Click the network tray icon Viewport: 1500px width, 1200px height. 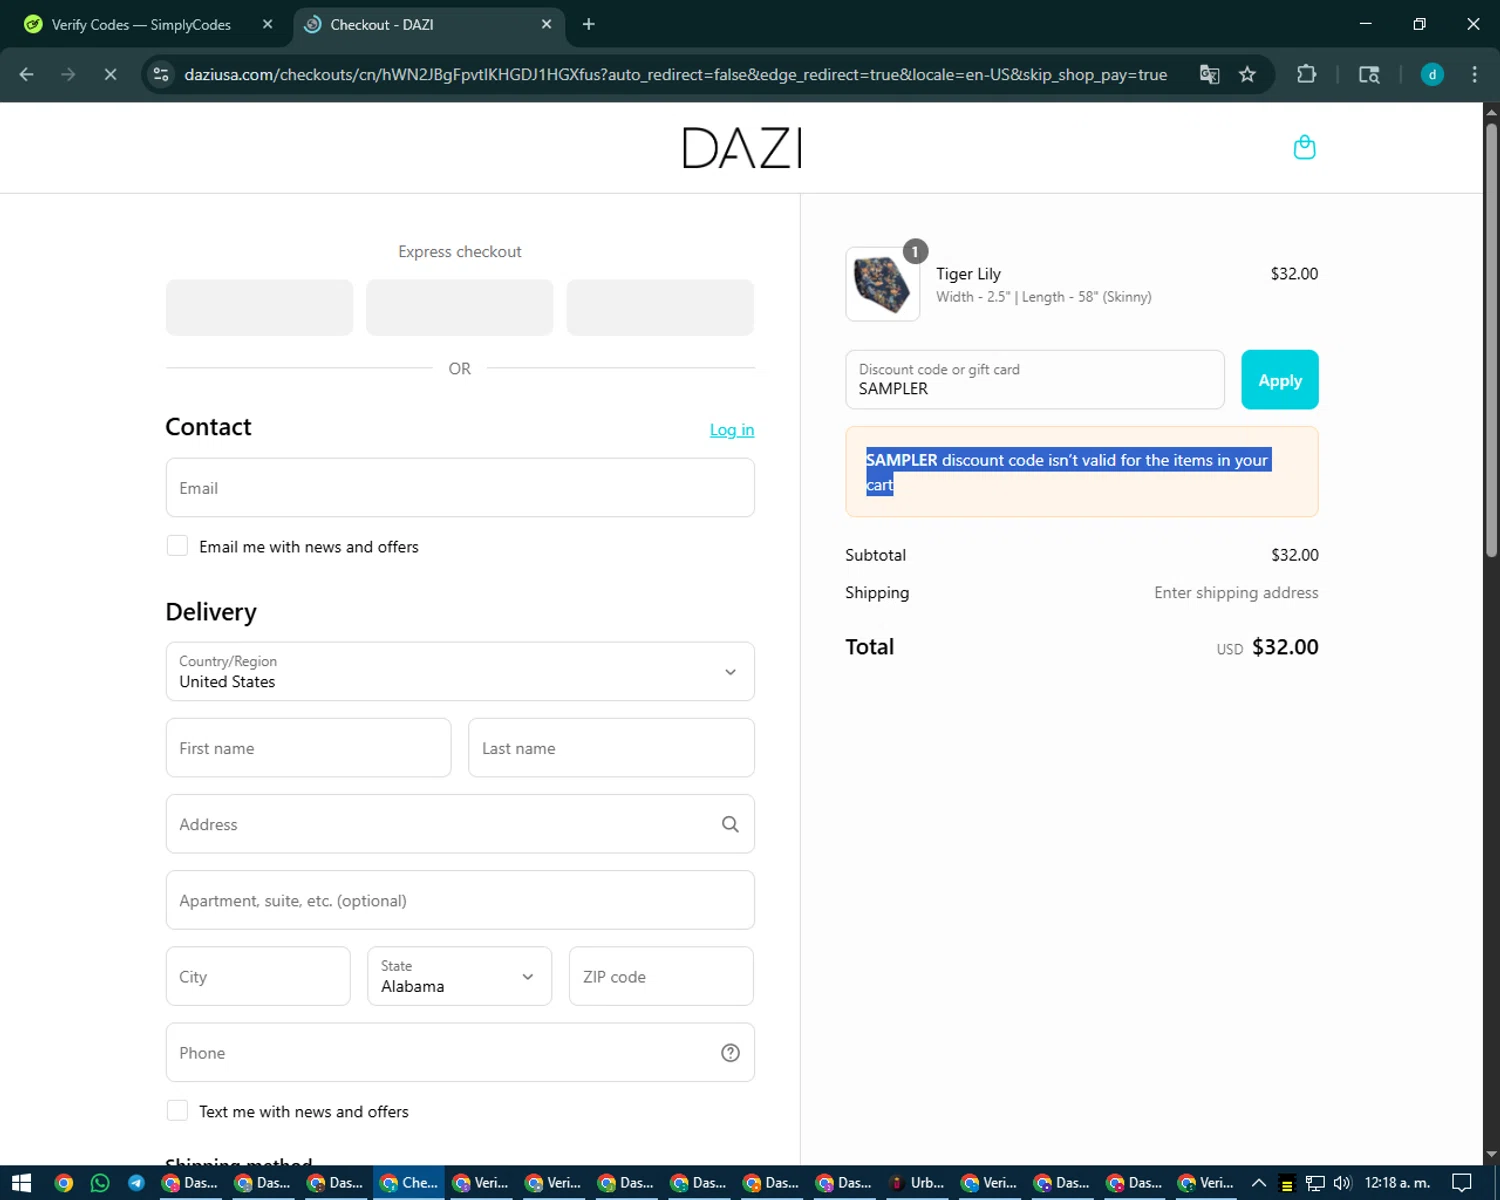1315,1183
